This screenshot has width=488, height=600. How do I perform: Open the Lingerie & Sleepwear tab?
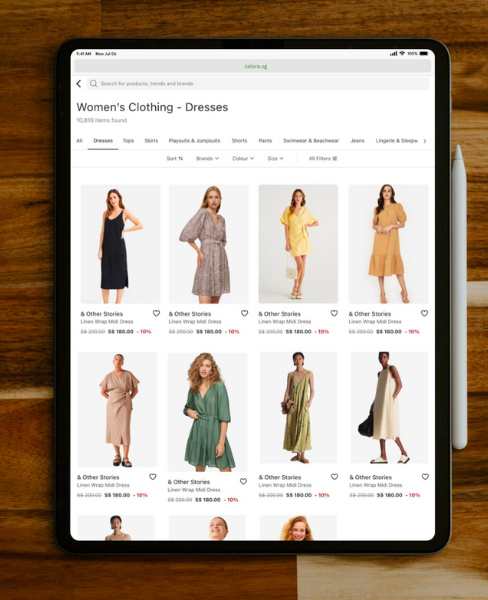pos(397,141)
